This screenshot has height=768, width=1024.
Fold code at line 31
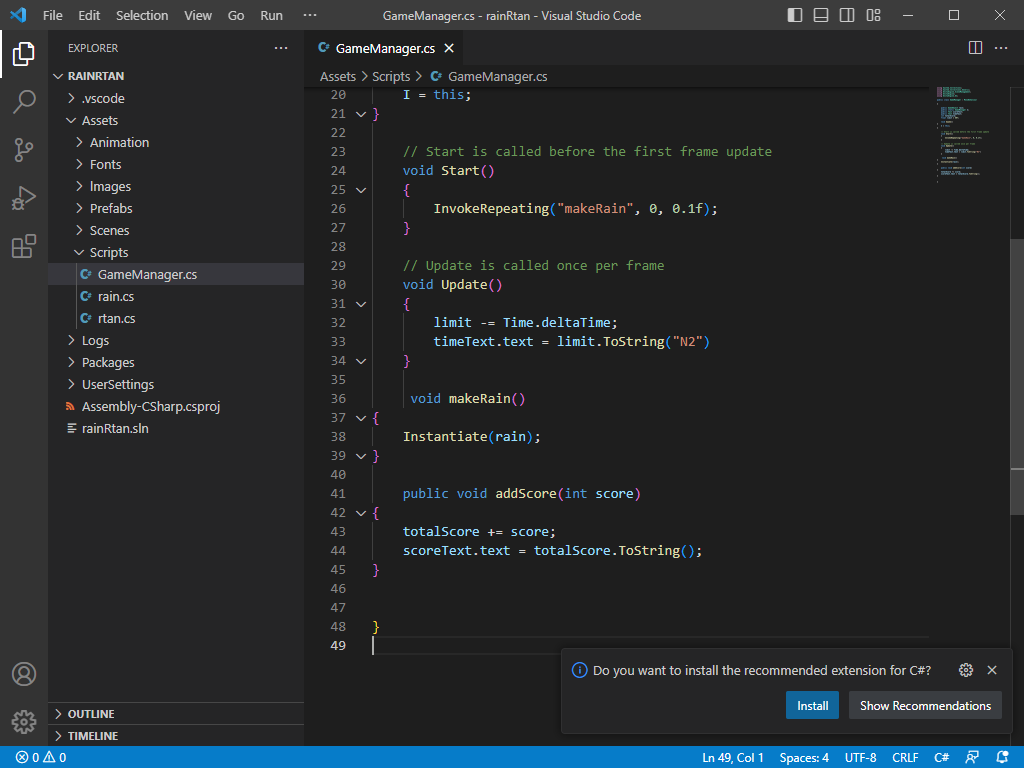coord(360,304)
